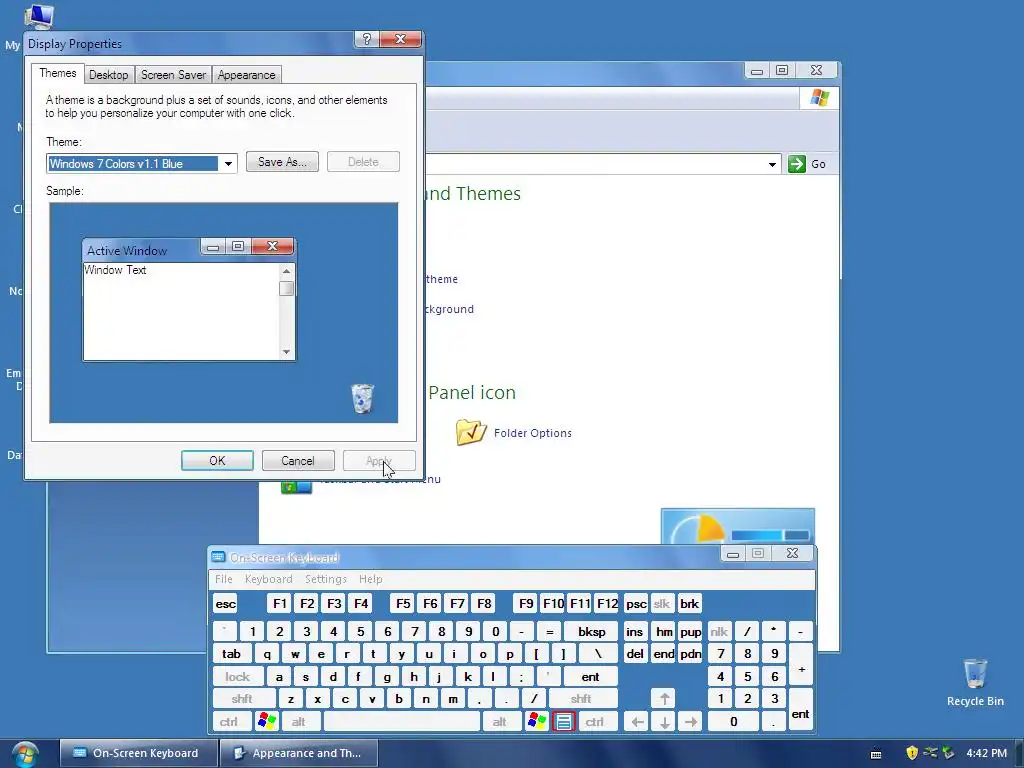Click Folder Options icon in Control Panel

click(471, 432)
